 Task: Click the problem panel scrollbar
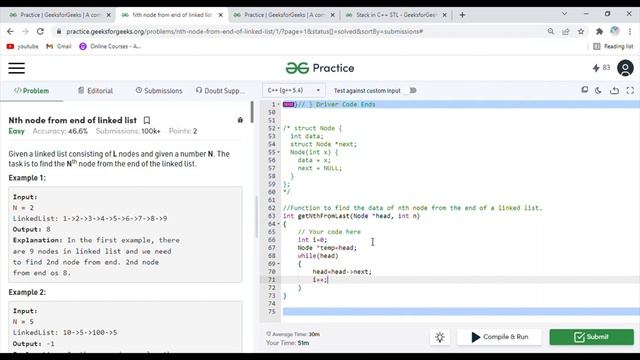point(252,112)
